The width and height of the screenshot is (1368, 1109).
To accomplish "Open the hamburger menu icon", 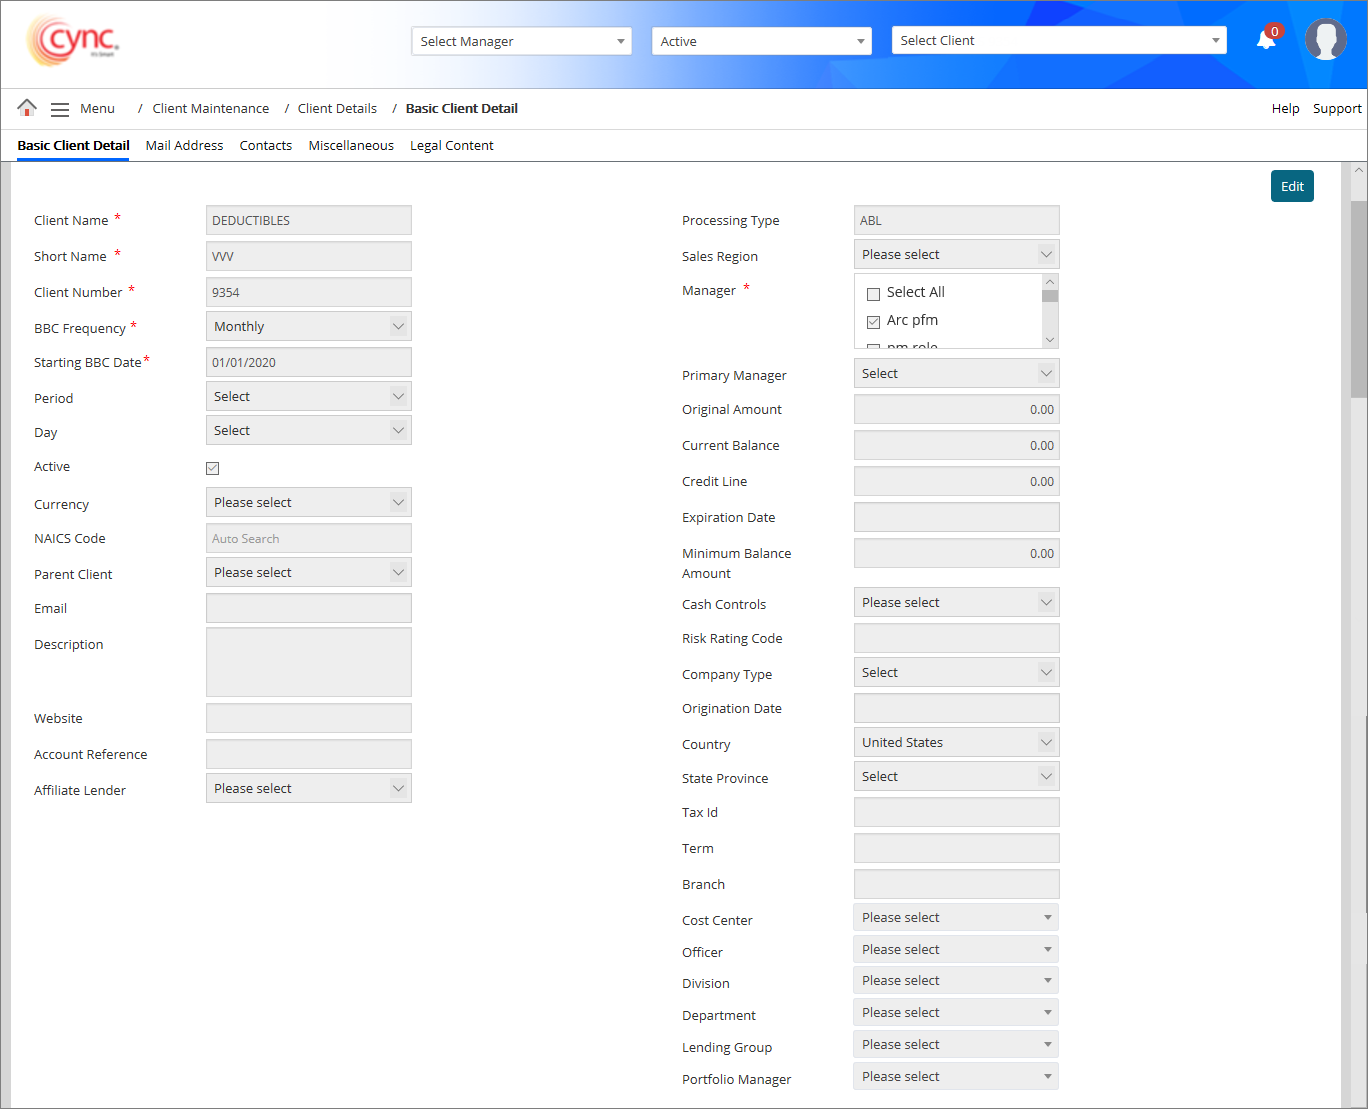I will pyautogui.click(x=60, y=109).
